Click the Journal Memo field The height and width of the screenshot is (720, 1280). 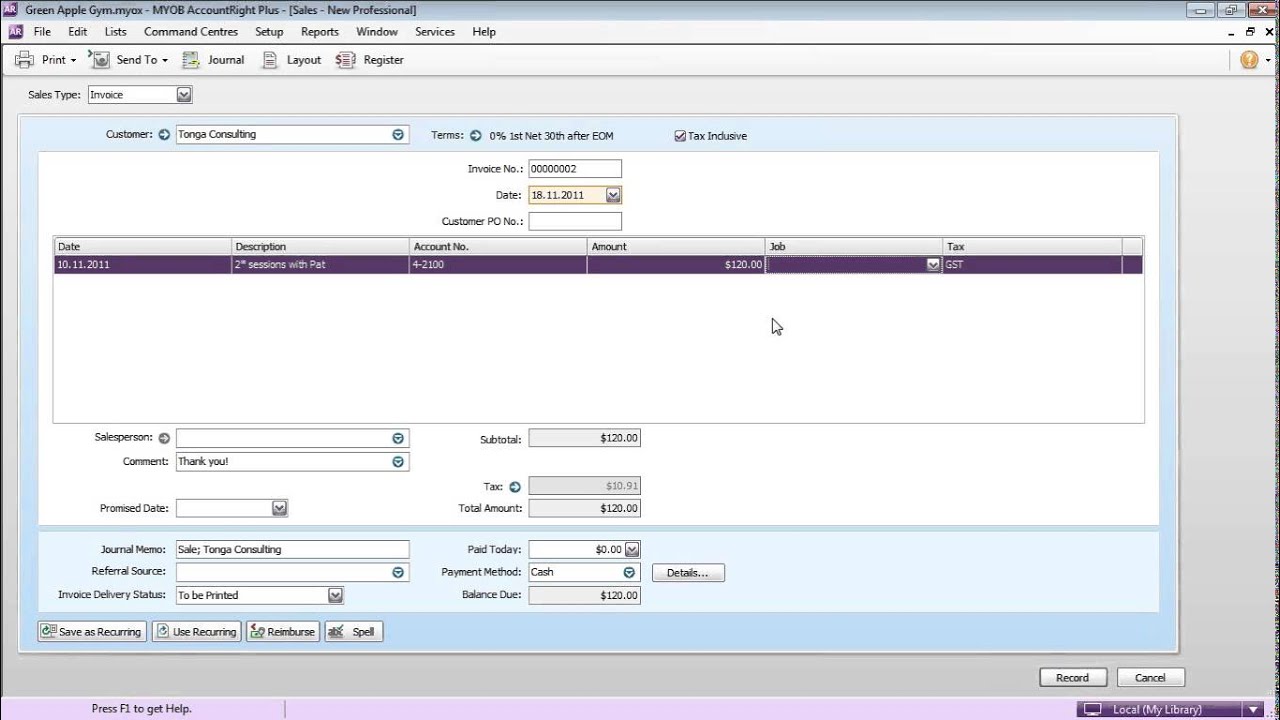pyautogui.click(x=292, y=549)
